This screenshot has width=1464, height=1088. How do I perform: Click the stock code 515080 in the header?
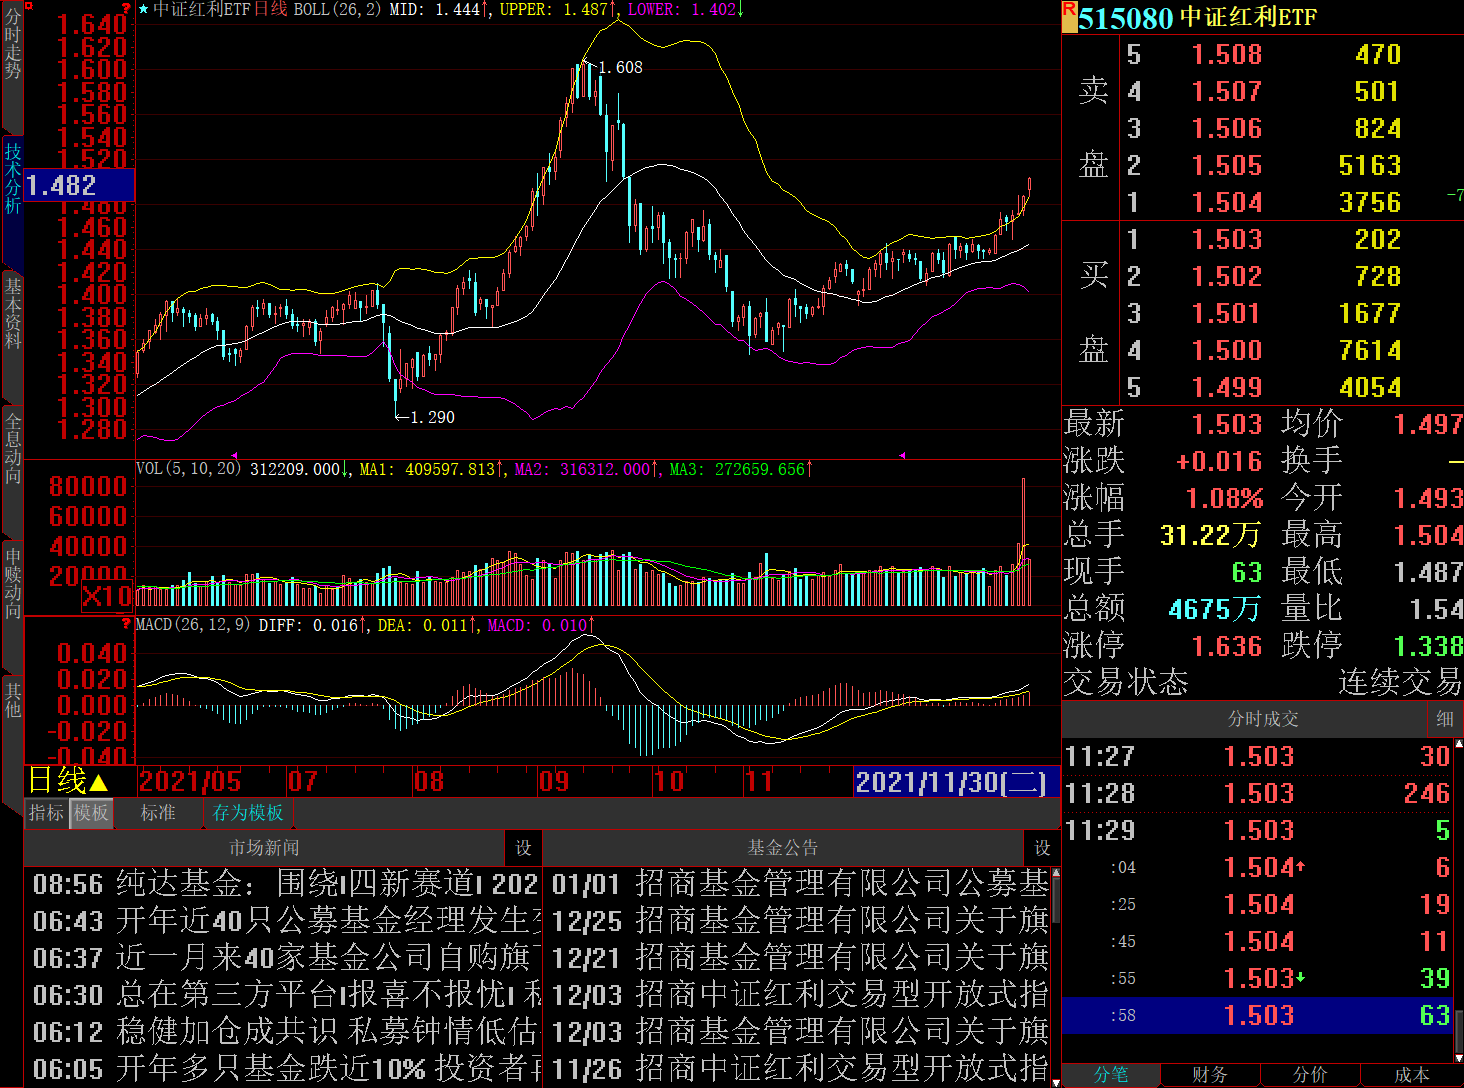click(x=1125, y=18)
